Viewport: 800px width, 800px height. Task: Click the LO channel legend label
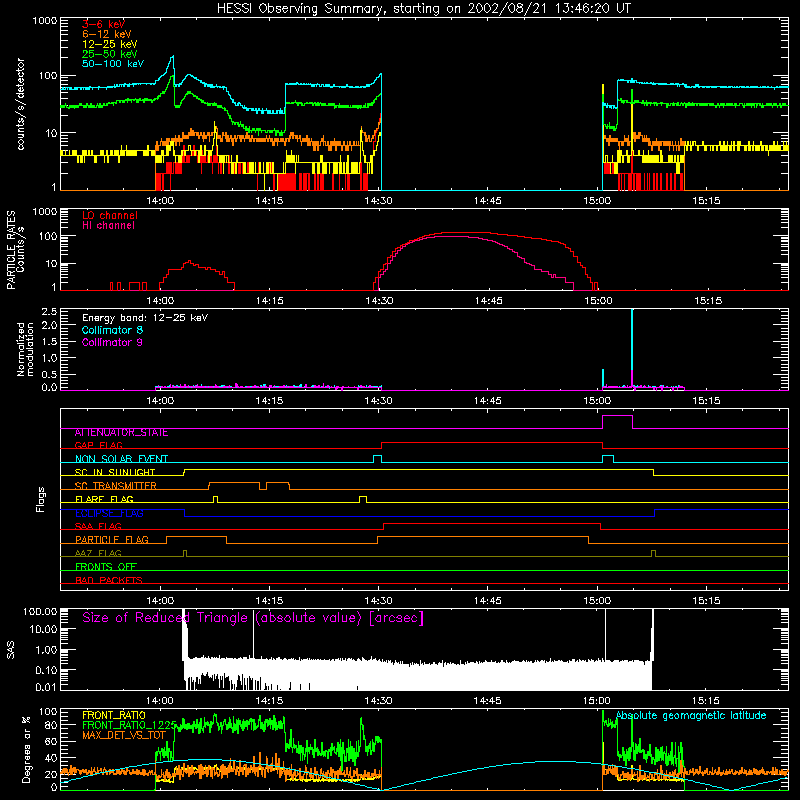coord(110,215)
